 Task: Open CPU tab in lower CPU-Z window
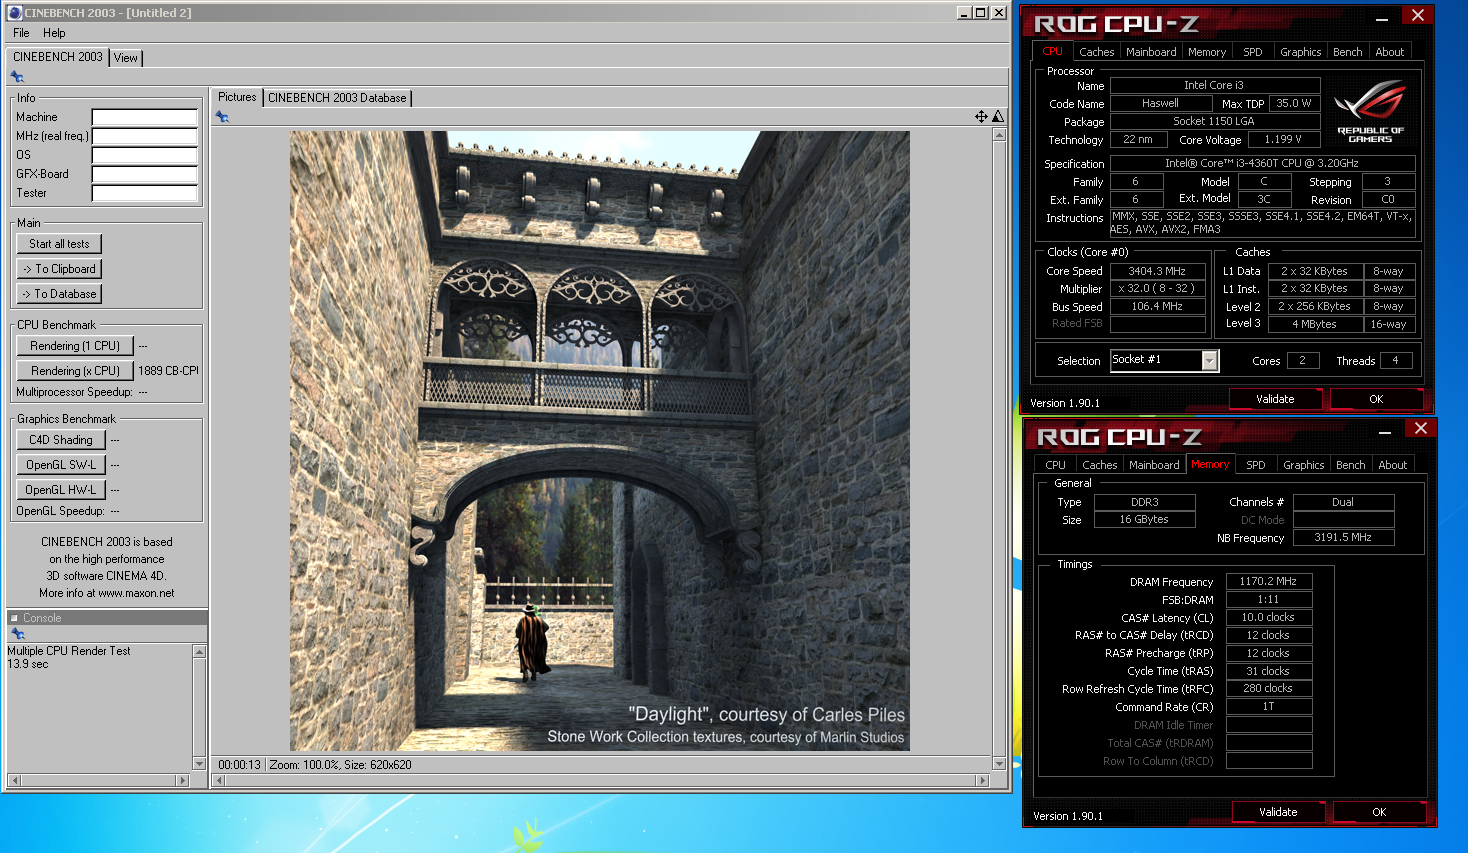point(1056,465)
